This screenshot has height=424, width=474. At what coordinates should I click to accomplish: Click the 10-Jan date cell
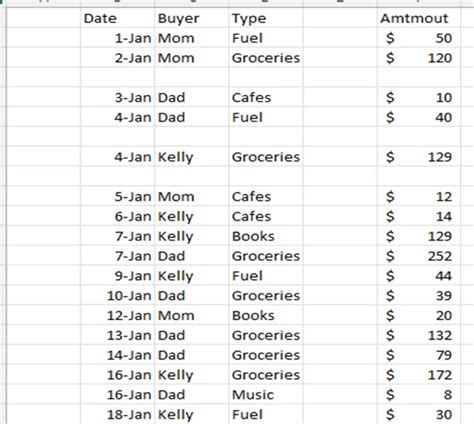[x=117, y=295]
